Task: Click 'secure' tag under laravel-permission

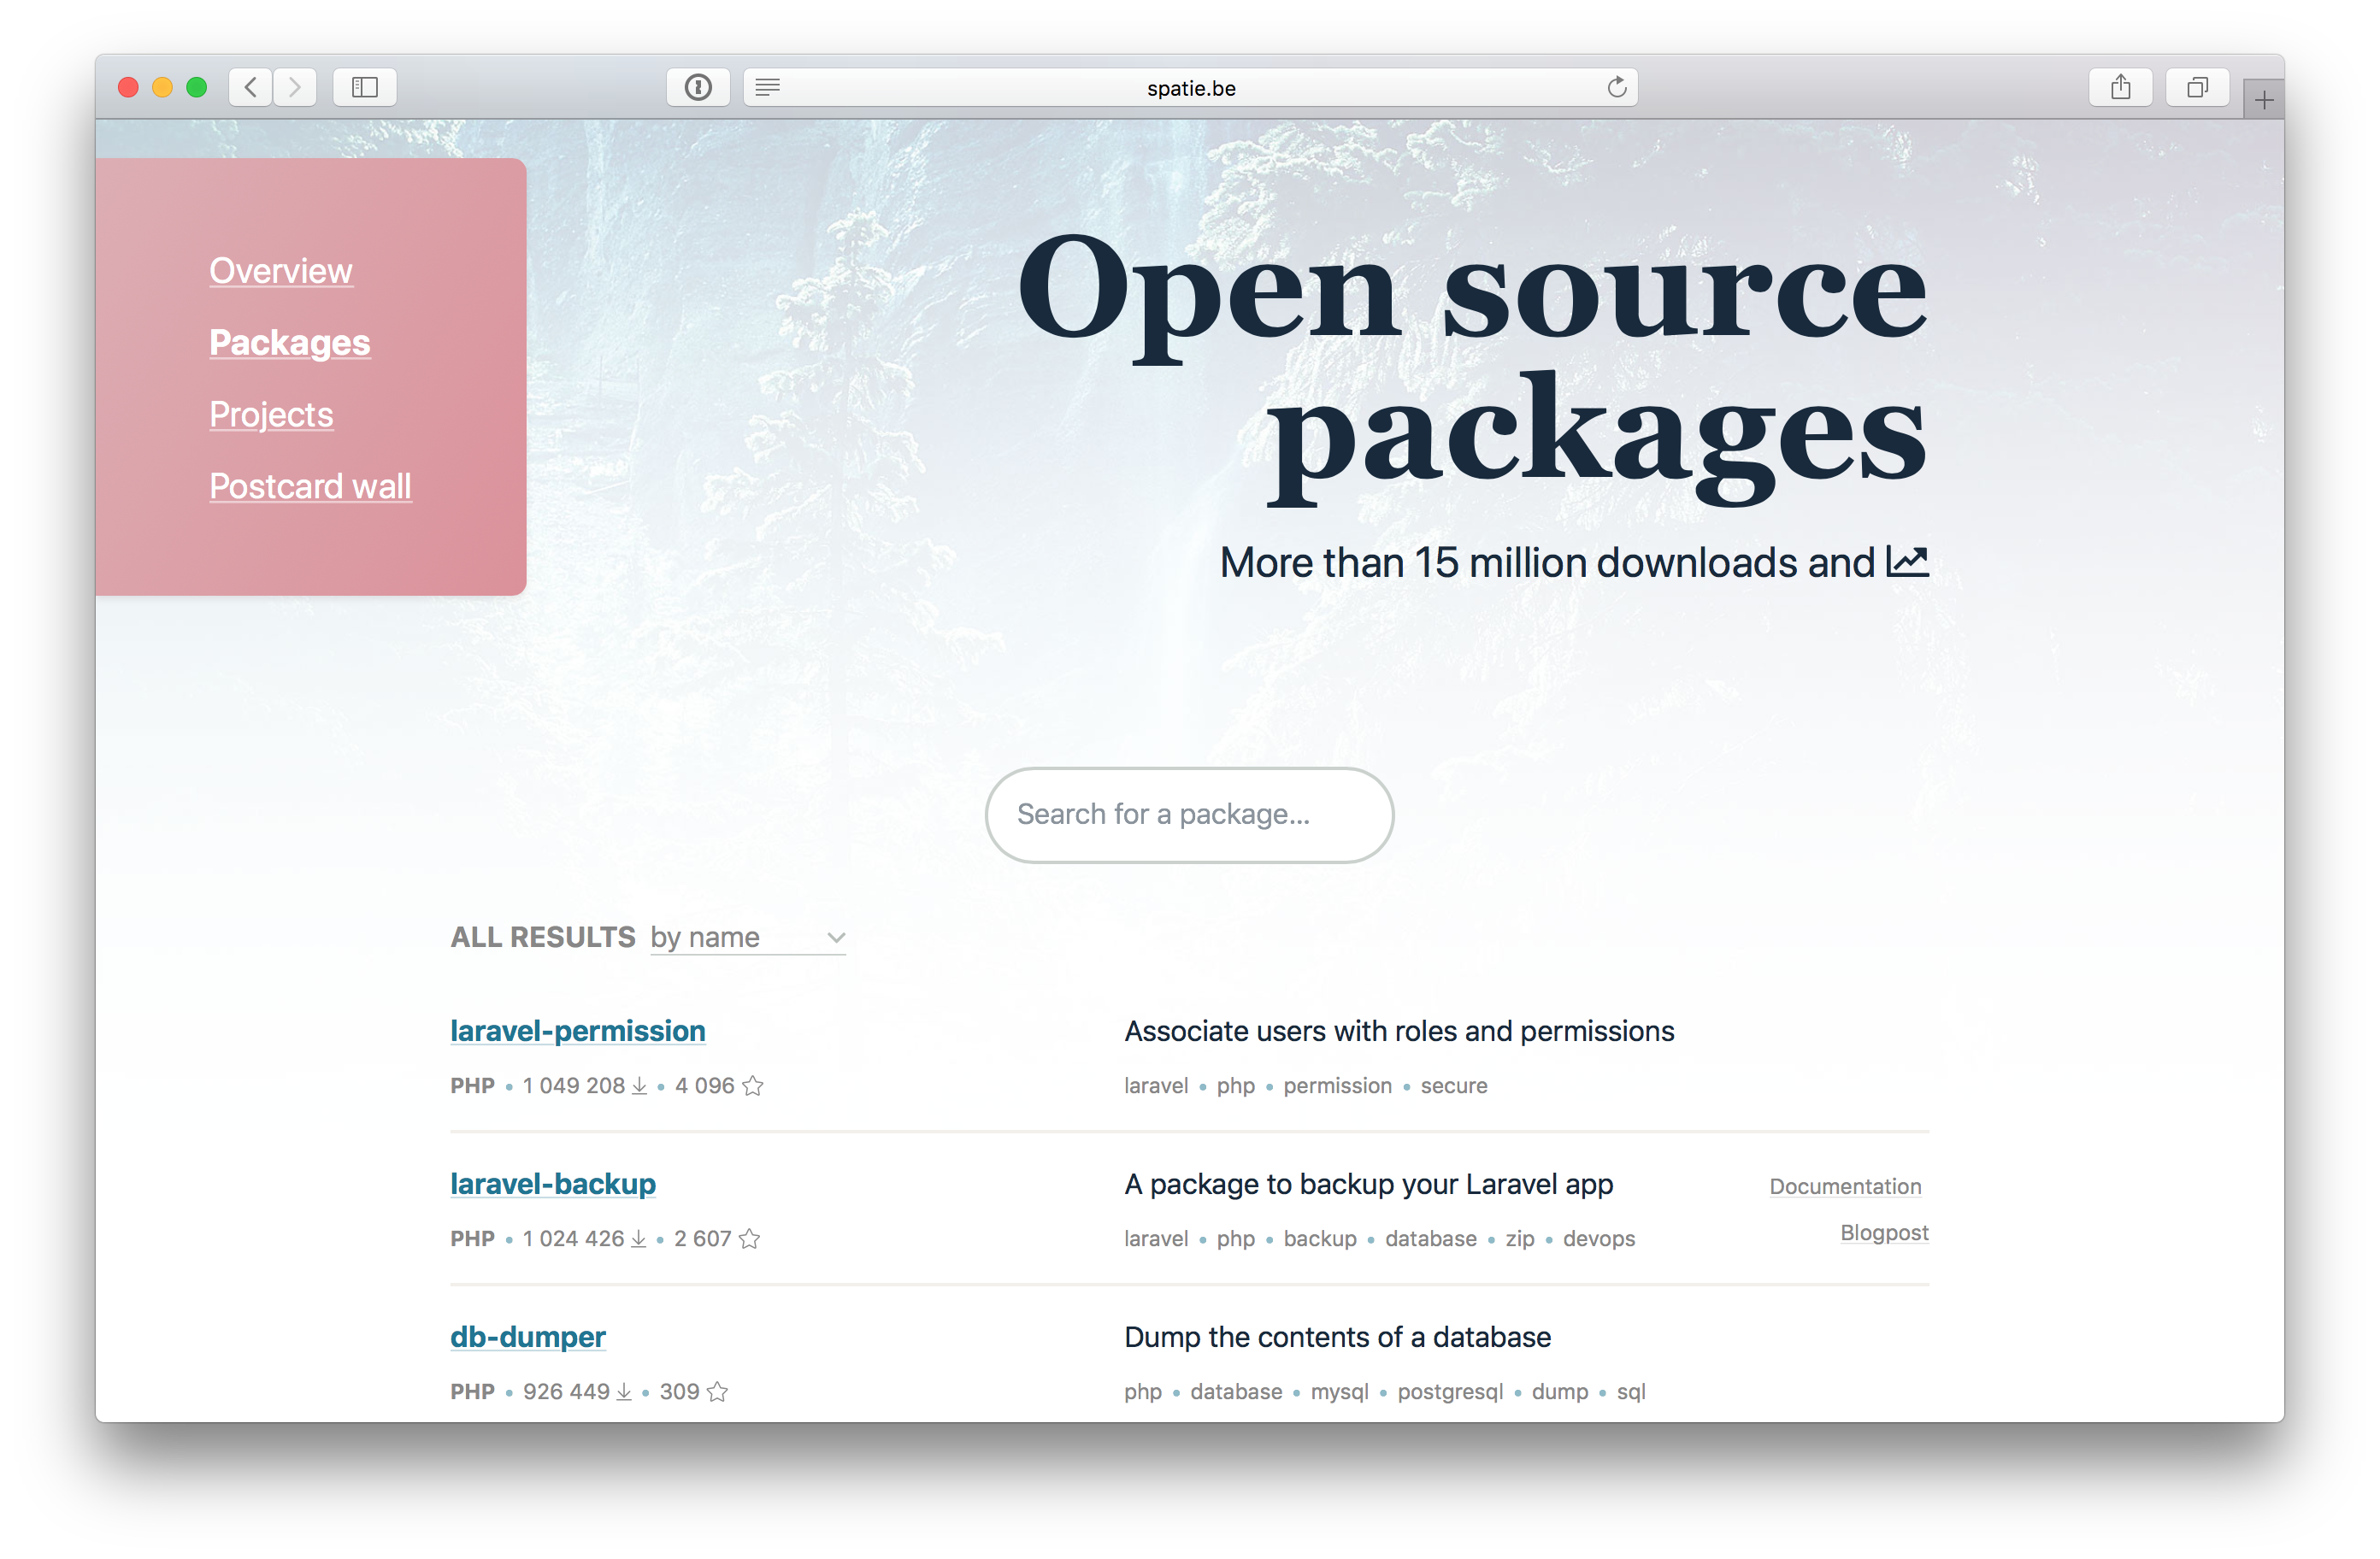Action: pos(1454,1086)
